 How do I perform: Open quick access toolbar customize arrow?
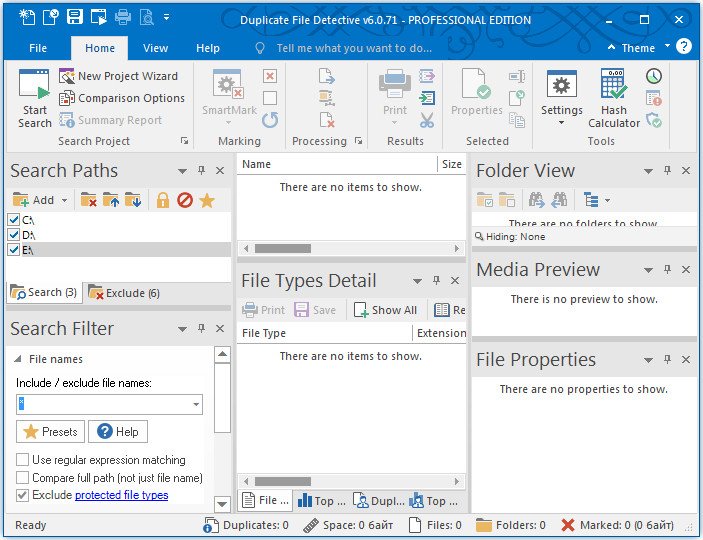(x=166, y=17)
